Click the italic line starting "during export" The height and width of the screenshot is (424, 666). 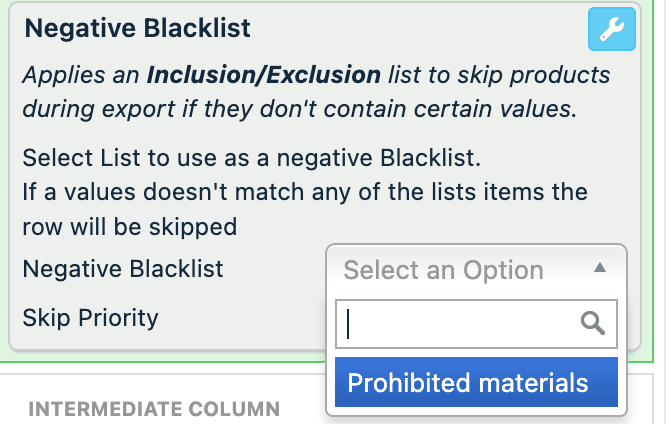point(299,108)
